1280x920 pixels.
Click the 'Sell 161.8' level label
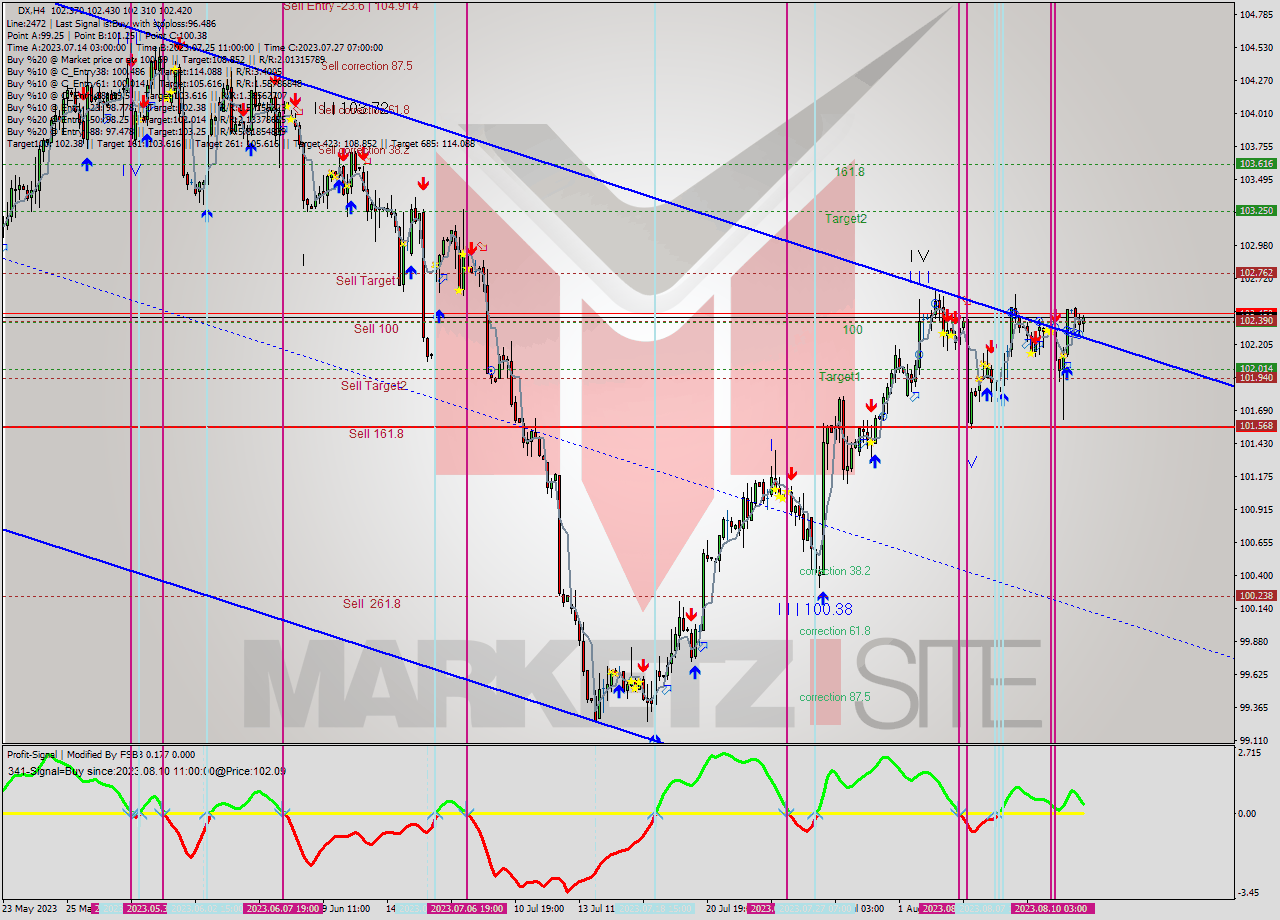[376, 434]
